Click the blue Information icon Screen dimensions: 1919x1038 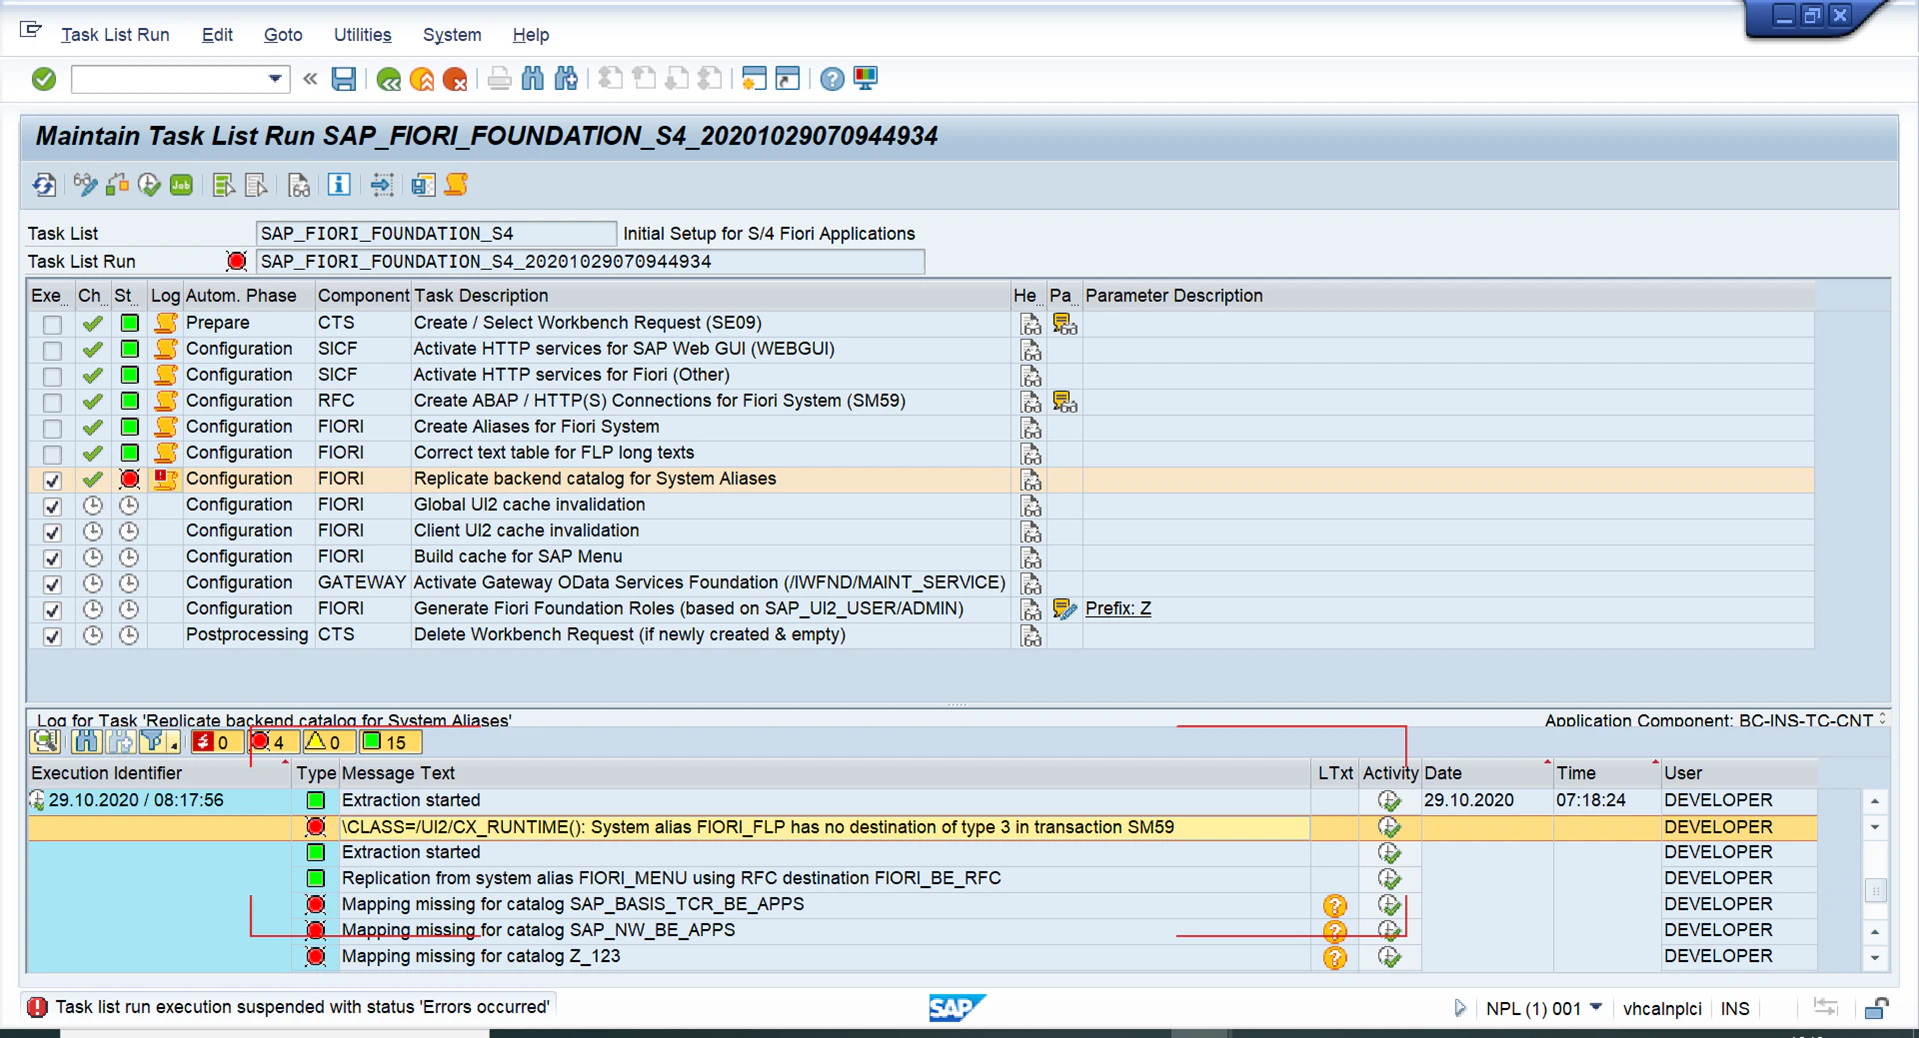(339, 185)
